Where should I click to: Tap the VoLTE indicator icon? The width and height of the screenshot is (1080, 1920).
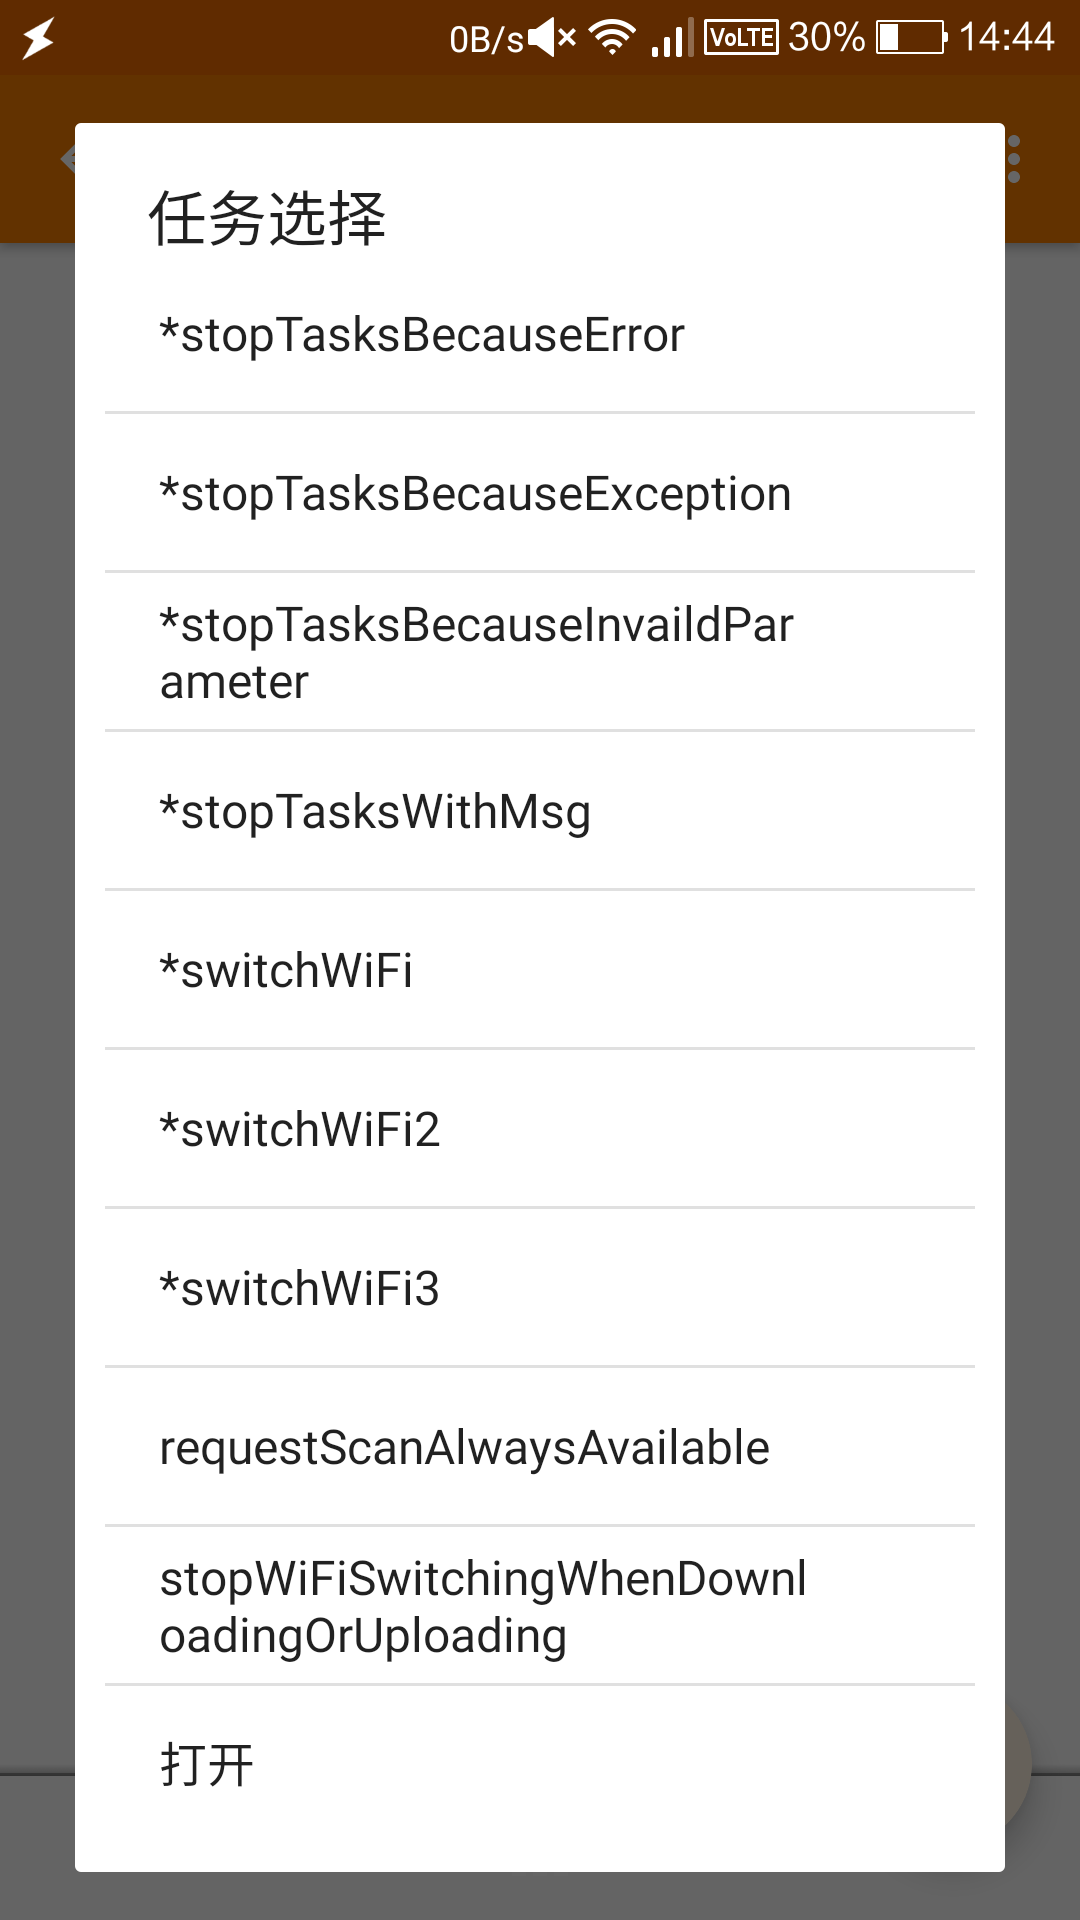pos(741,38)
